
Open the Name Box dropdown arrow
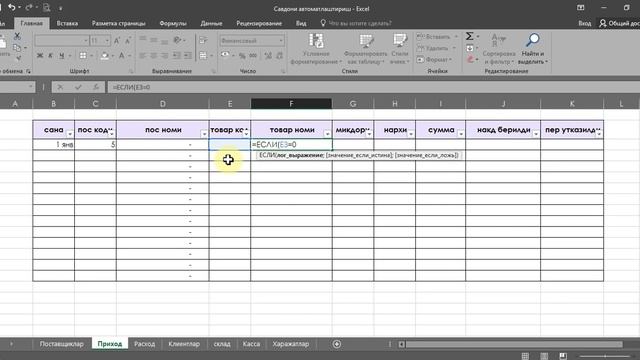pyautogui.click(x=30, y=87)
